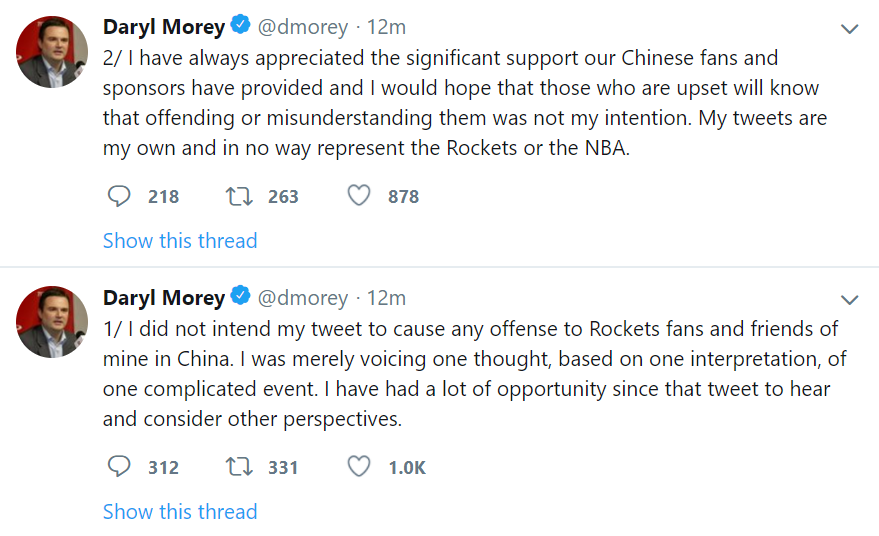Retweet the 1/ tweet with 331 retweets
The width and height of the screenshot is (879, 536).
pos(239,466)
